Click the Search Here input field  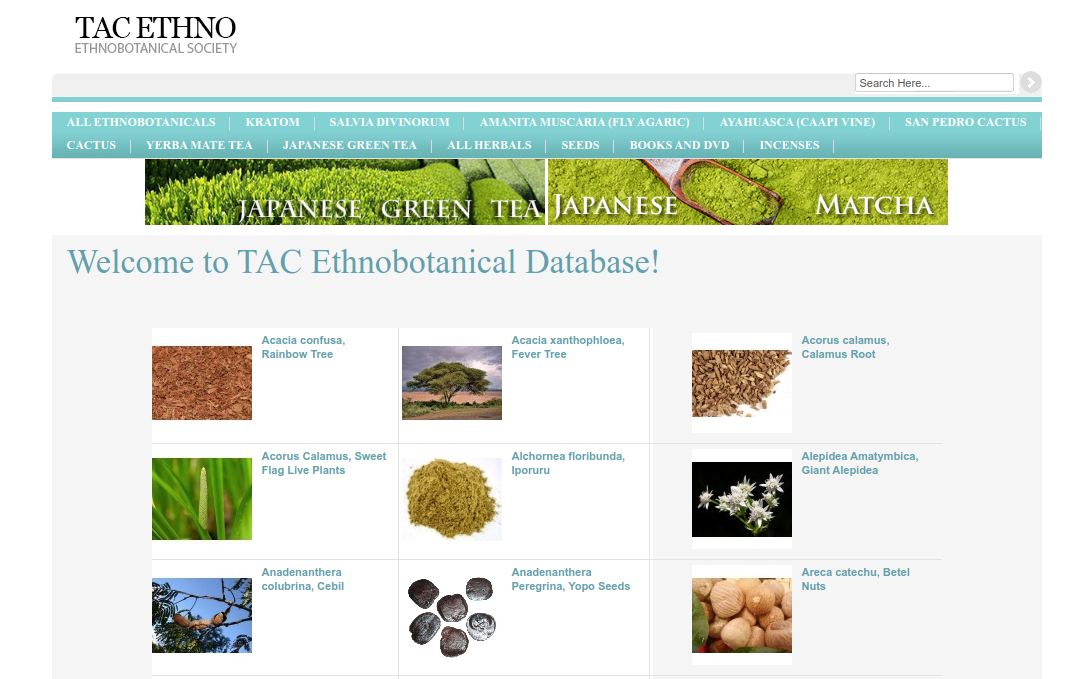tap(934, 83)
